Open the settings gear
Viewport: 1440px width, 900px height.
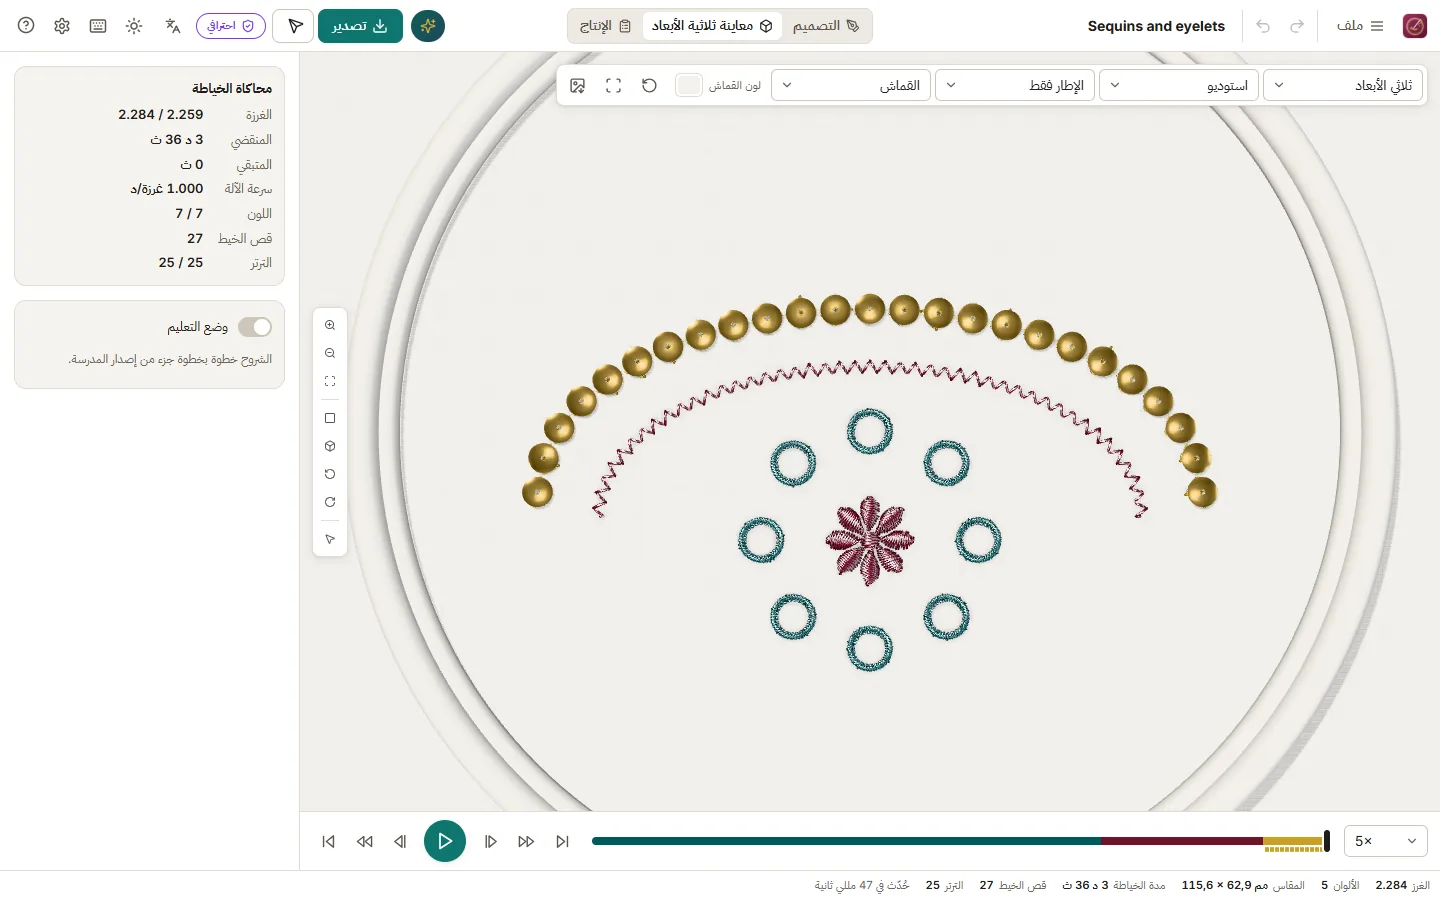coord(62,26)
